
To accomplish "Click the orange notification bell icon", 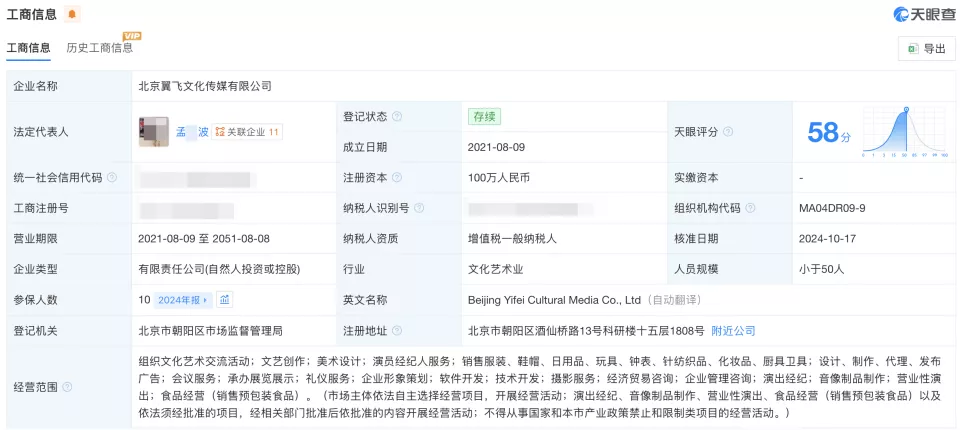I will click(x=72, y=14).
